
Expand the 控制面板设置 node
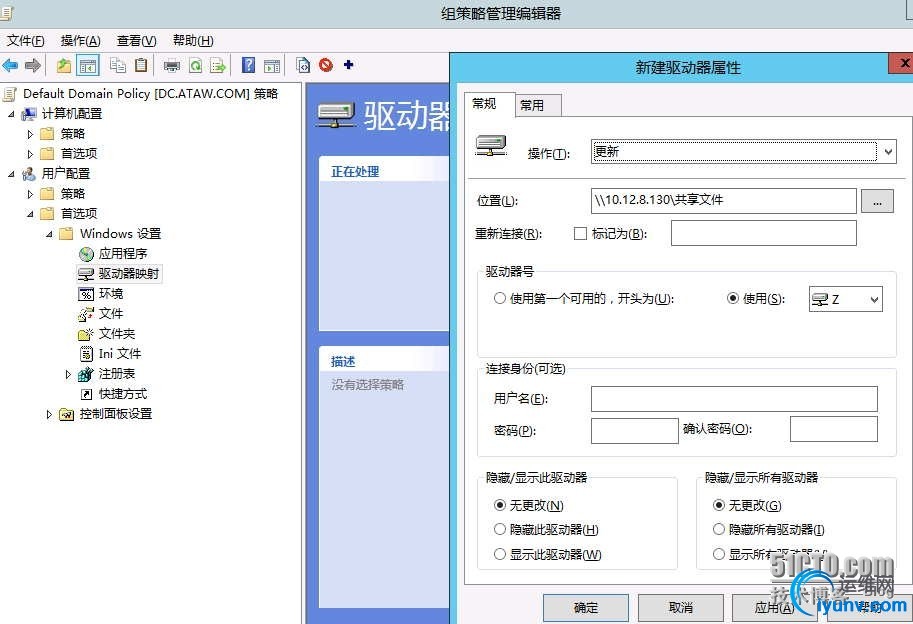click(49, 414)
